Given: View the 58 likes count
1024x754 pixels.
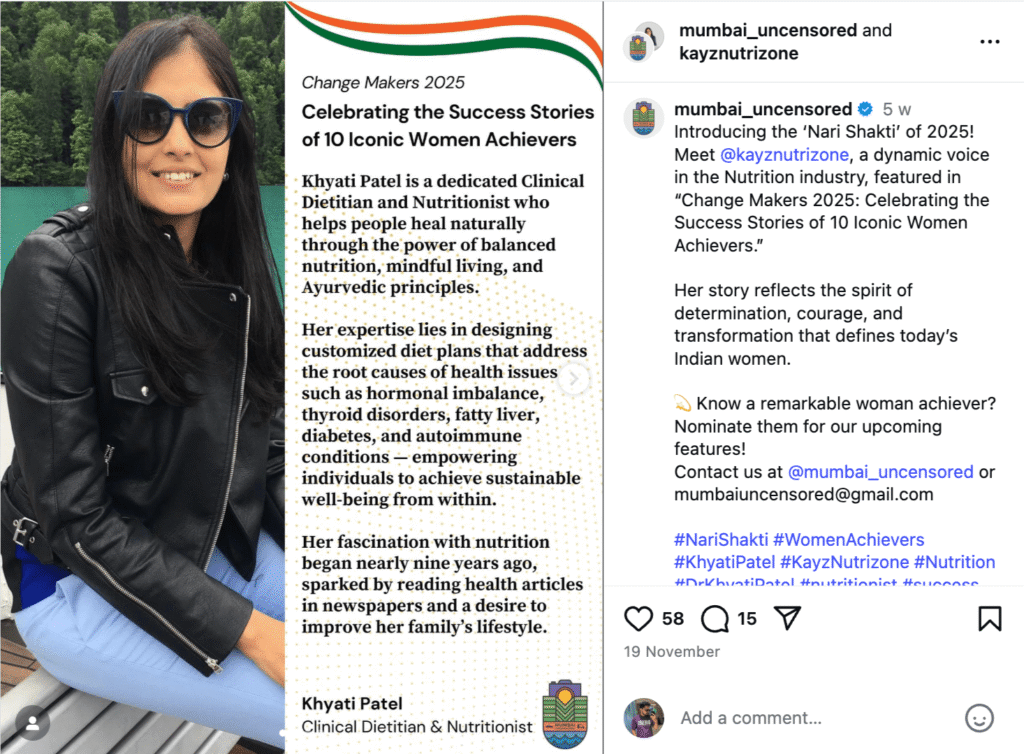Looking at the screenshot, I should tap(673, 619).
